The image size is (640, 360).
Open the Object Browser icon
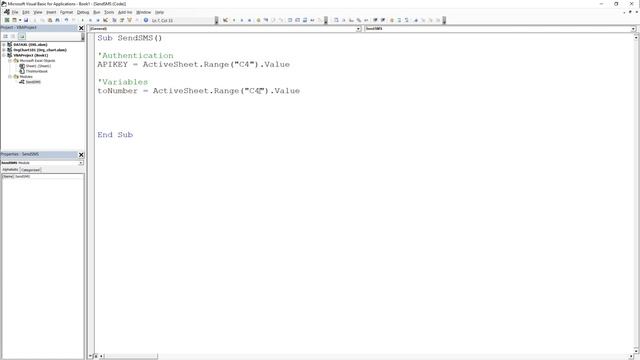pos(129,20)
